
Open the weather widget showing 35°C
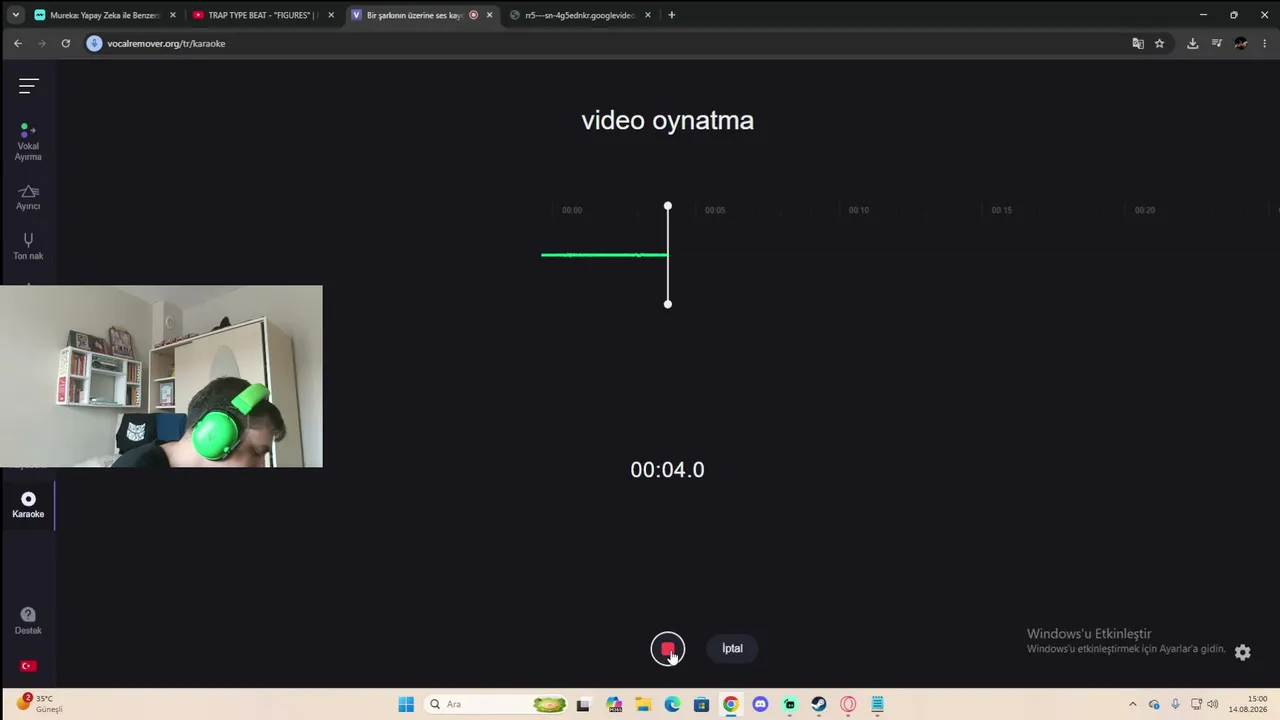pyautogui.click(x=40, y=704)
